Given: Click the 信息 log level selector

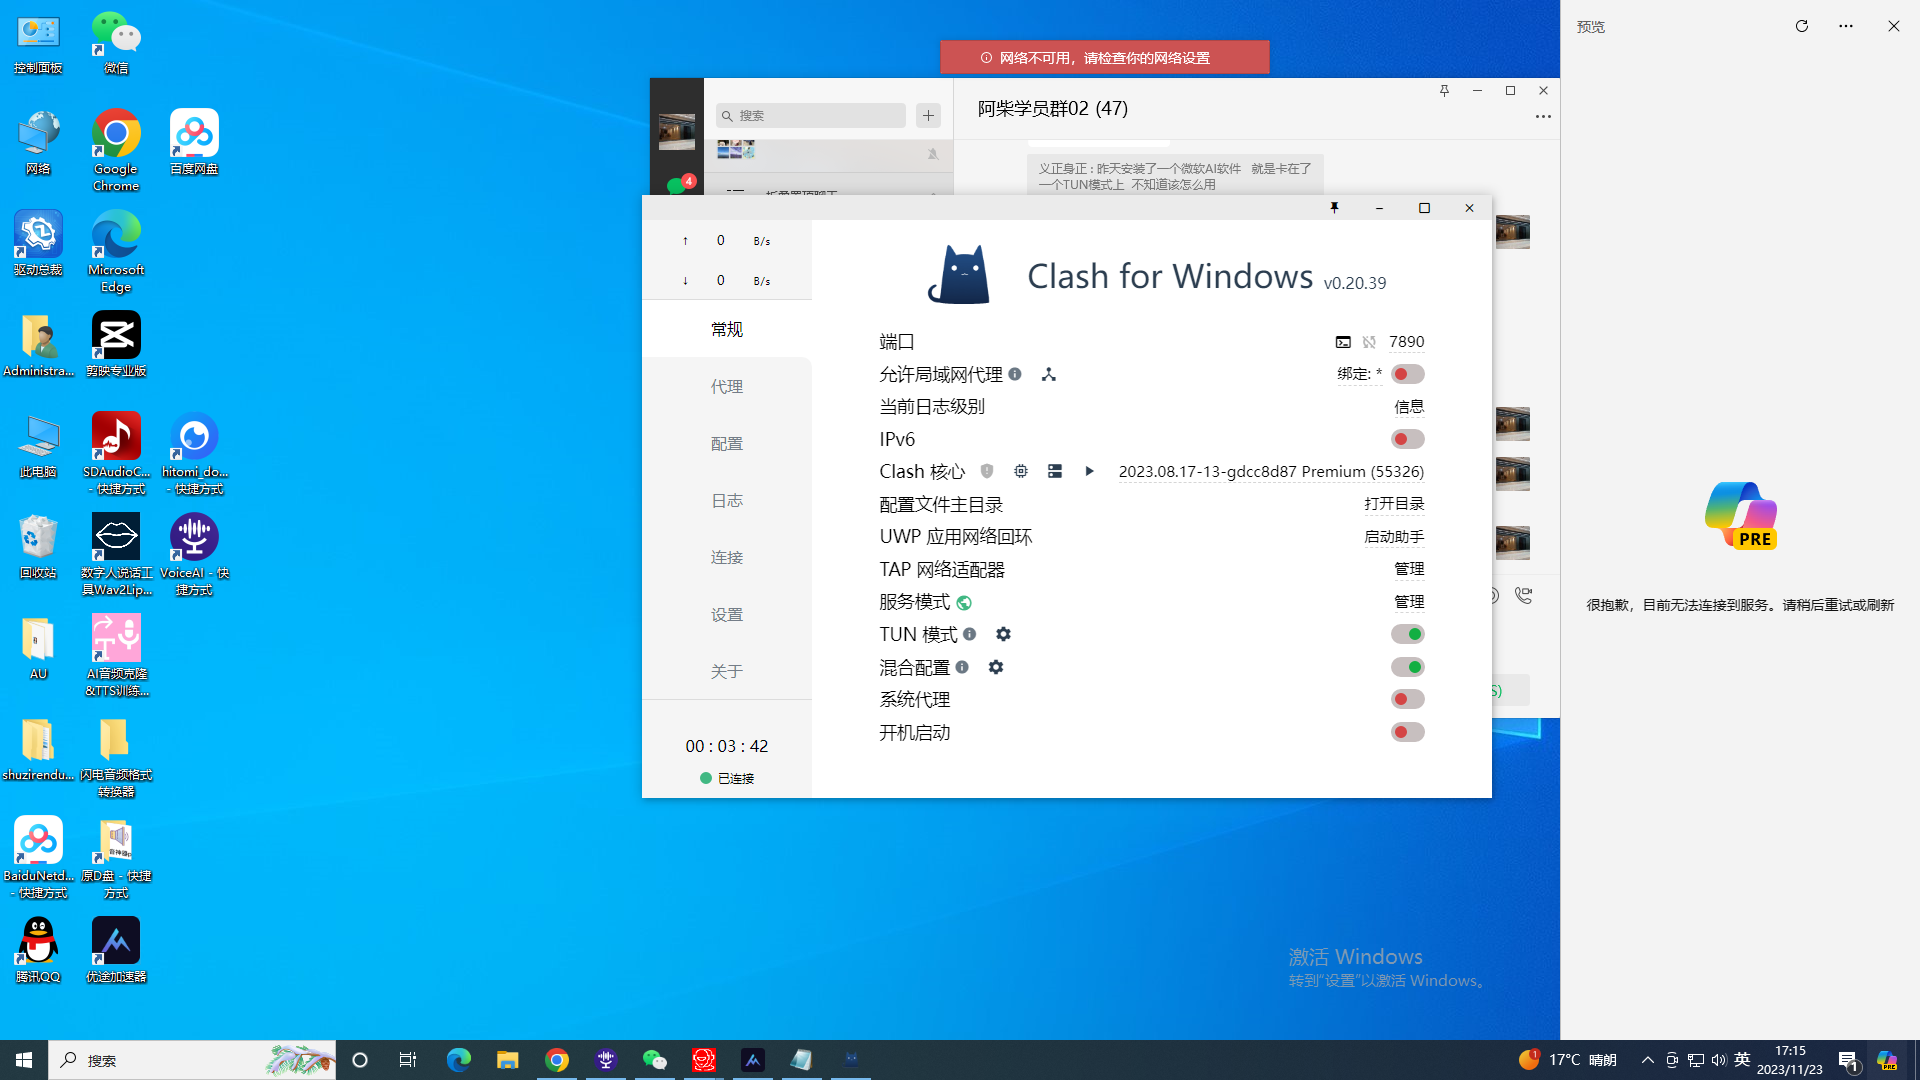Looking at the screenshot, I should 1408,407.
